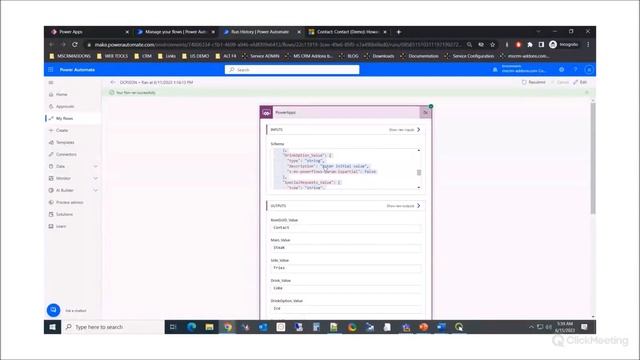Image resolution: width=640 pixels, height=360 pixels.
Task: Open the Service ADMIN bookmark
Action: coord(261,56)
